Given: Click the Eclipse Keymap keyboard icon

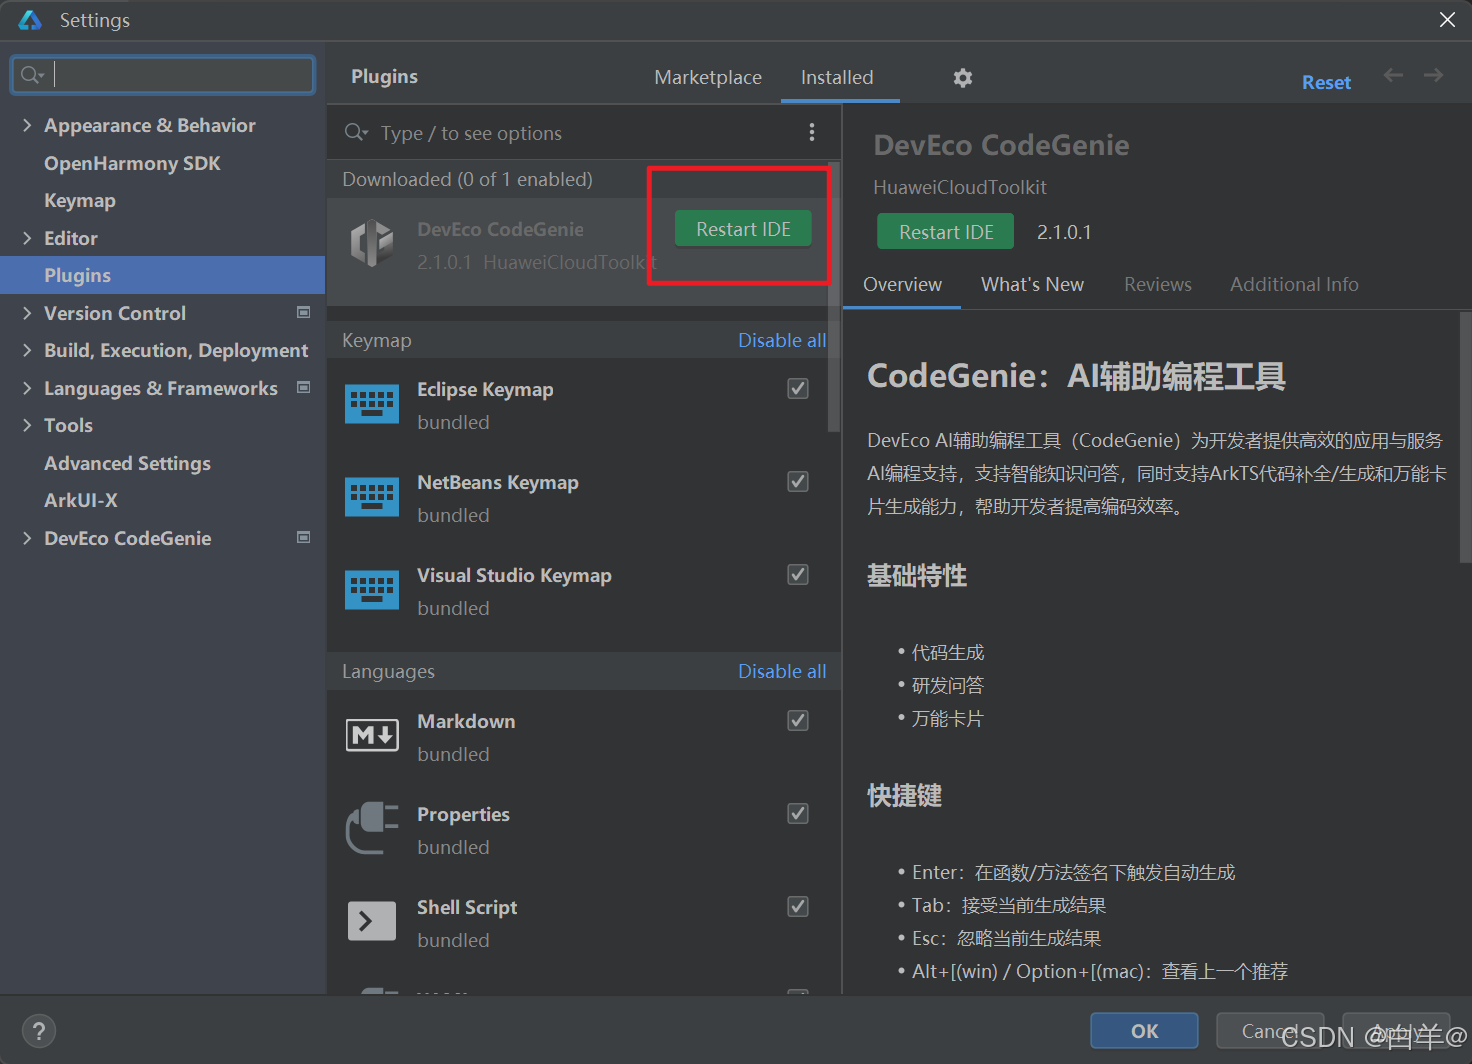Looking at the screenshot, I should point(372,402).
